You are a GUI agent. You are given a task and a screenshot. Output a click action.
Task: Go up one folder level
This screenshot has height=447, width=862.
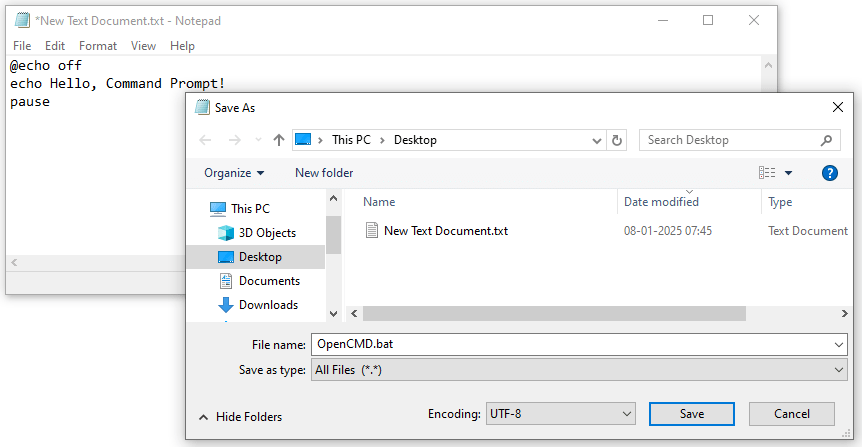click(x=279, y=140)
